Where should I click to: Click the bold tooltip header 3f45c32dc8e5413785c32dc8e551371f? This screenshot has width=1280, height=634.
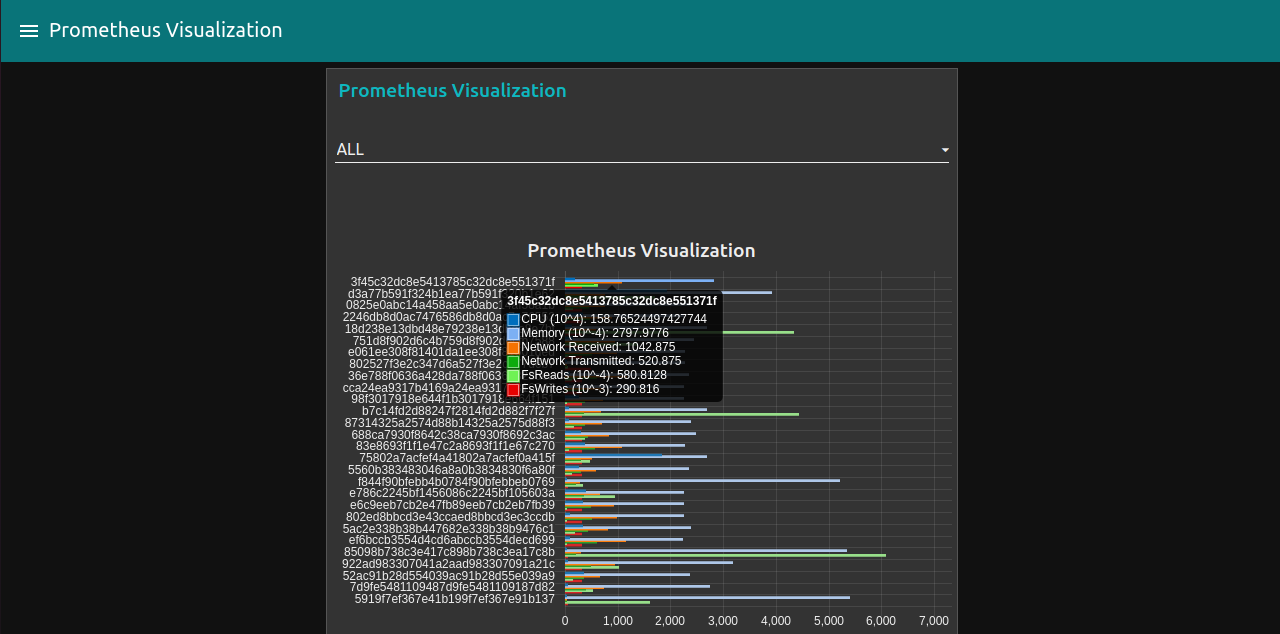(x=612, y=301)
